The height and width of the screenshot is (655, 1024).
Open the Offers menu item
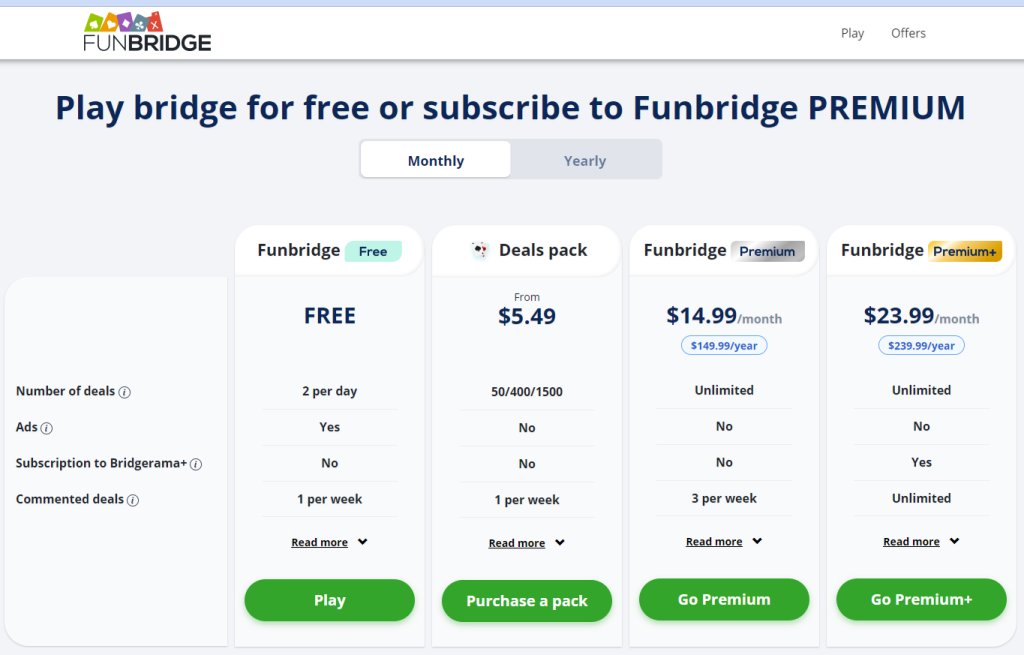908,33
